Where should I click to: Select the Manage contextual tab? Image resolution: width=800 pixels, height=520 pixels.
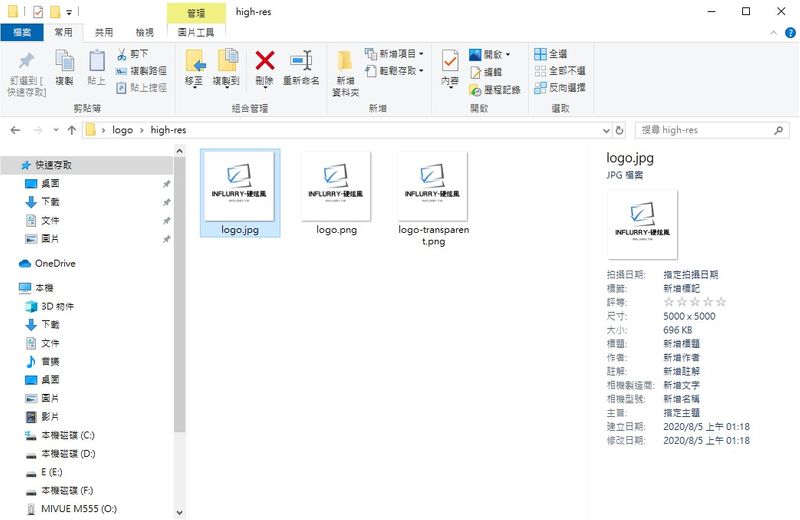tap(196, 13)
